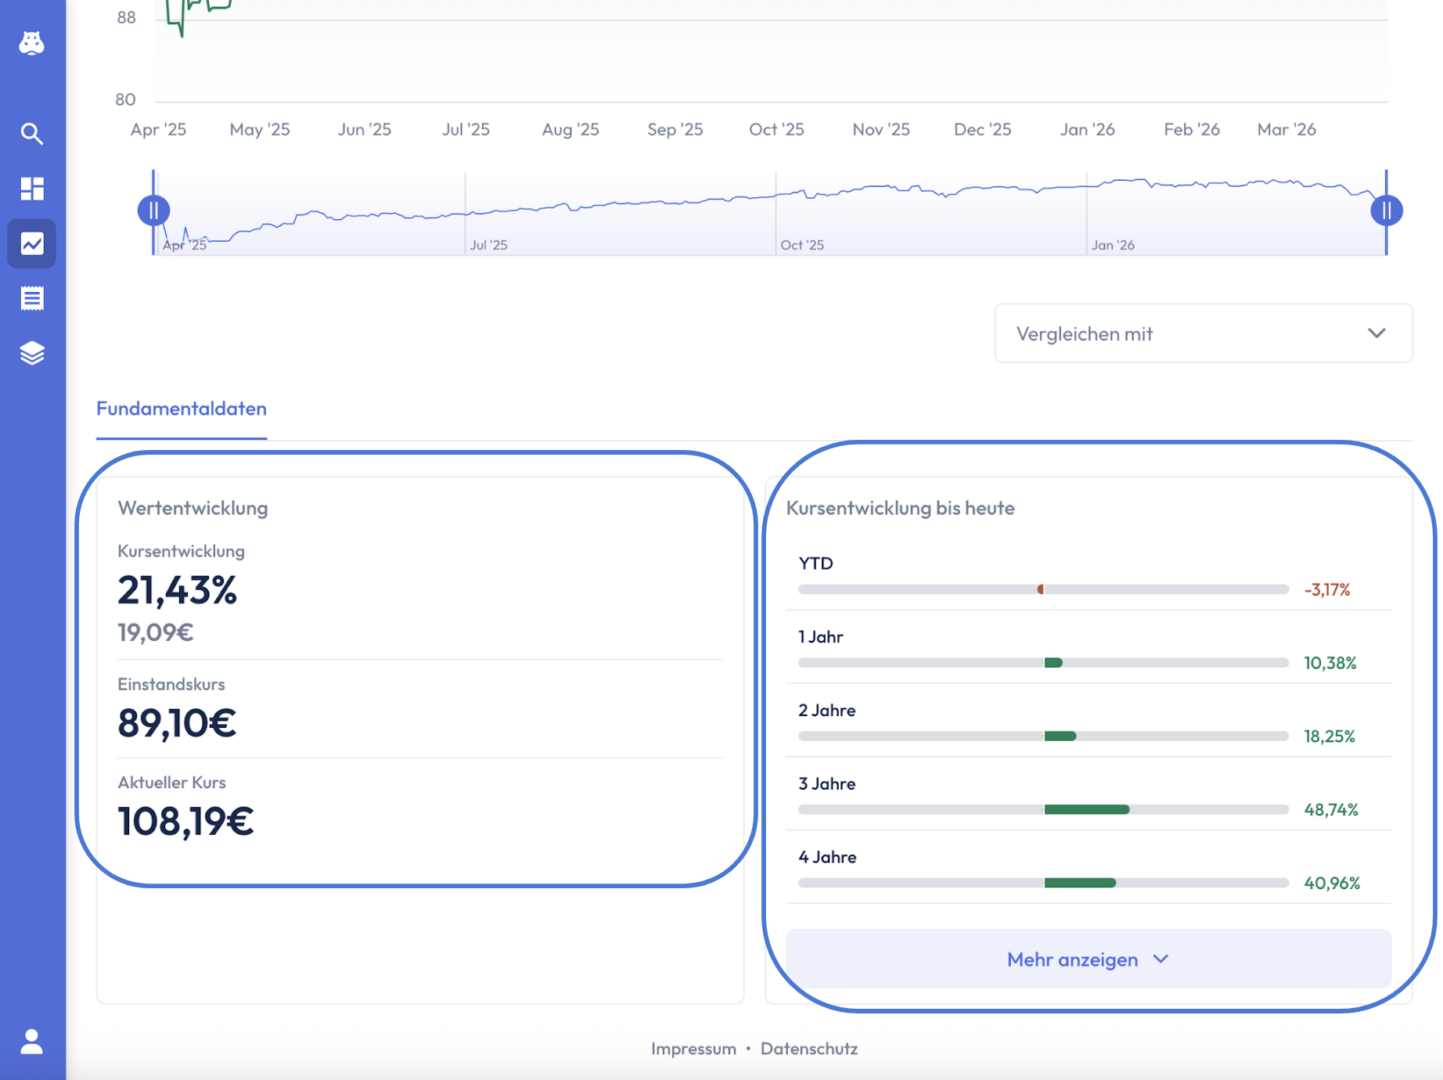1443x1080 pixels.
Task: Click the Aktueller Kurs value 108,19€
Action: coord(186,822)
